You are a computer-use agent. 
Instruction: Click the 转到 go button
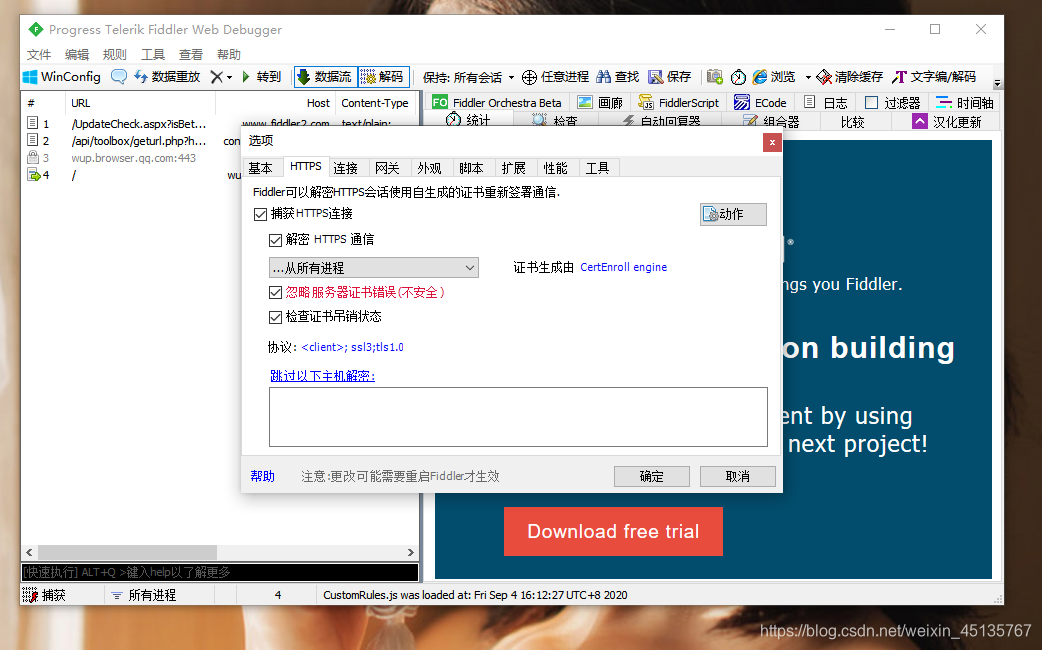[x=260, y=77]
